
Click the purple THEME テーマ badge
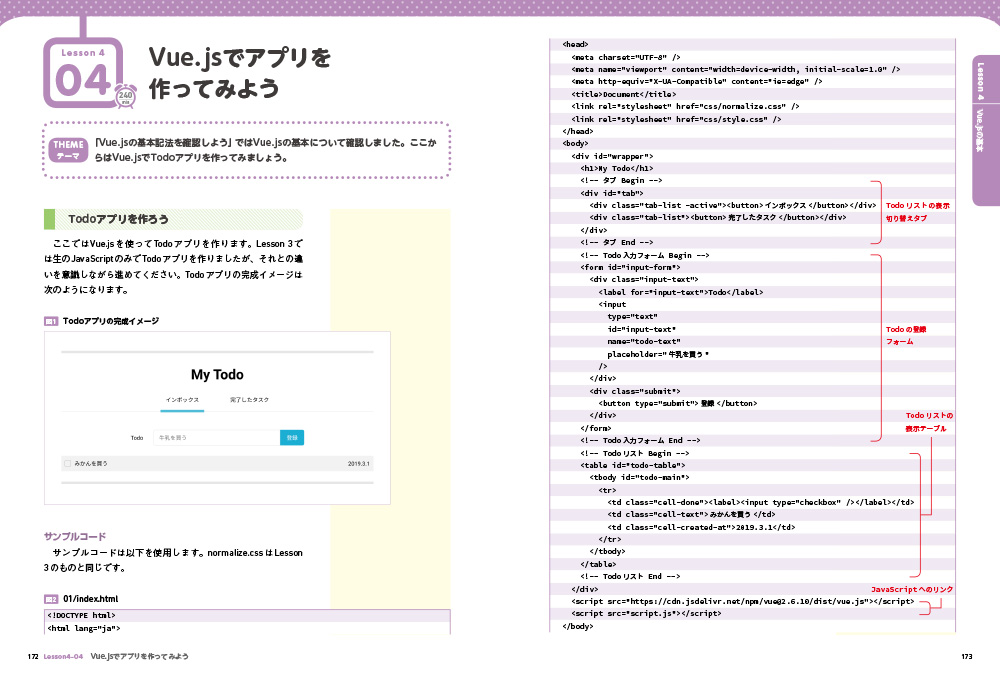click(x=68, y=150)
